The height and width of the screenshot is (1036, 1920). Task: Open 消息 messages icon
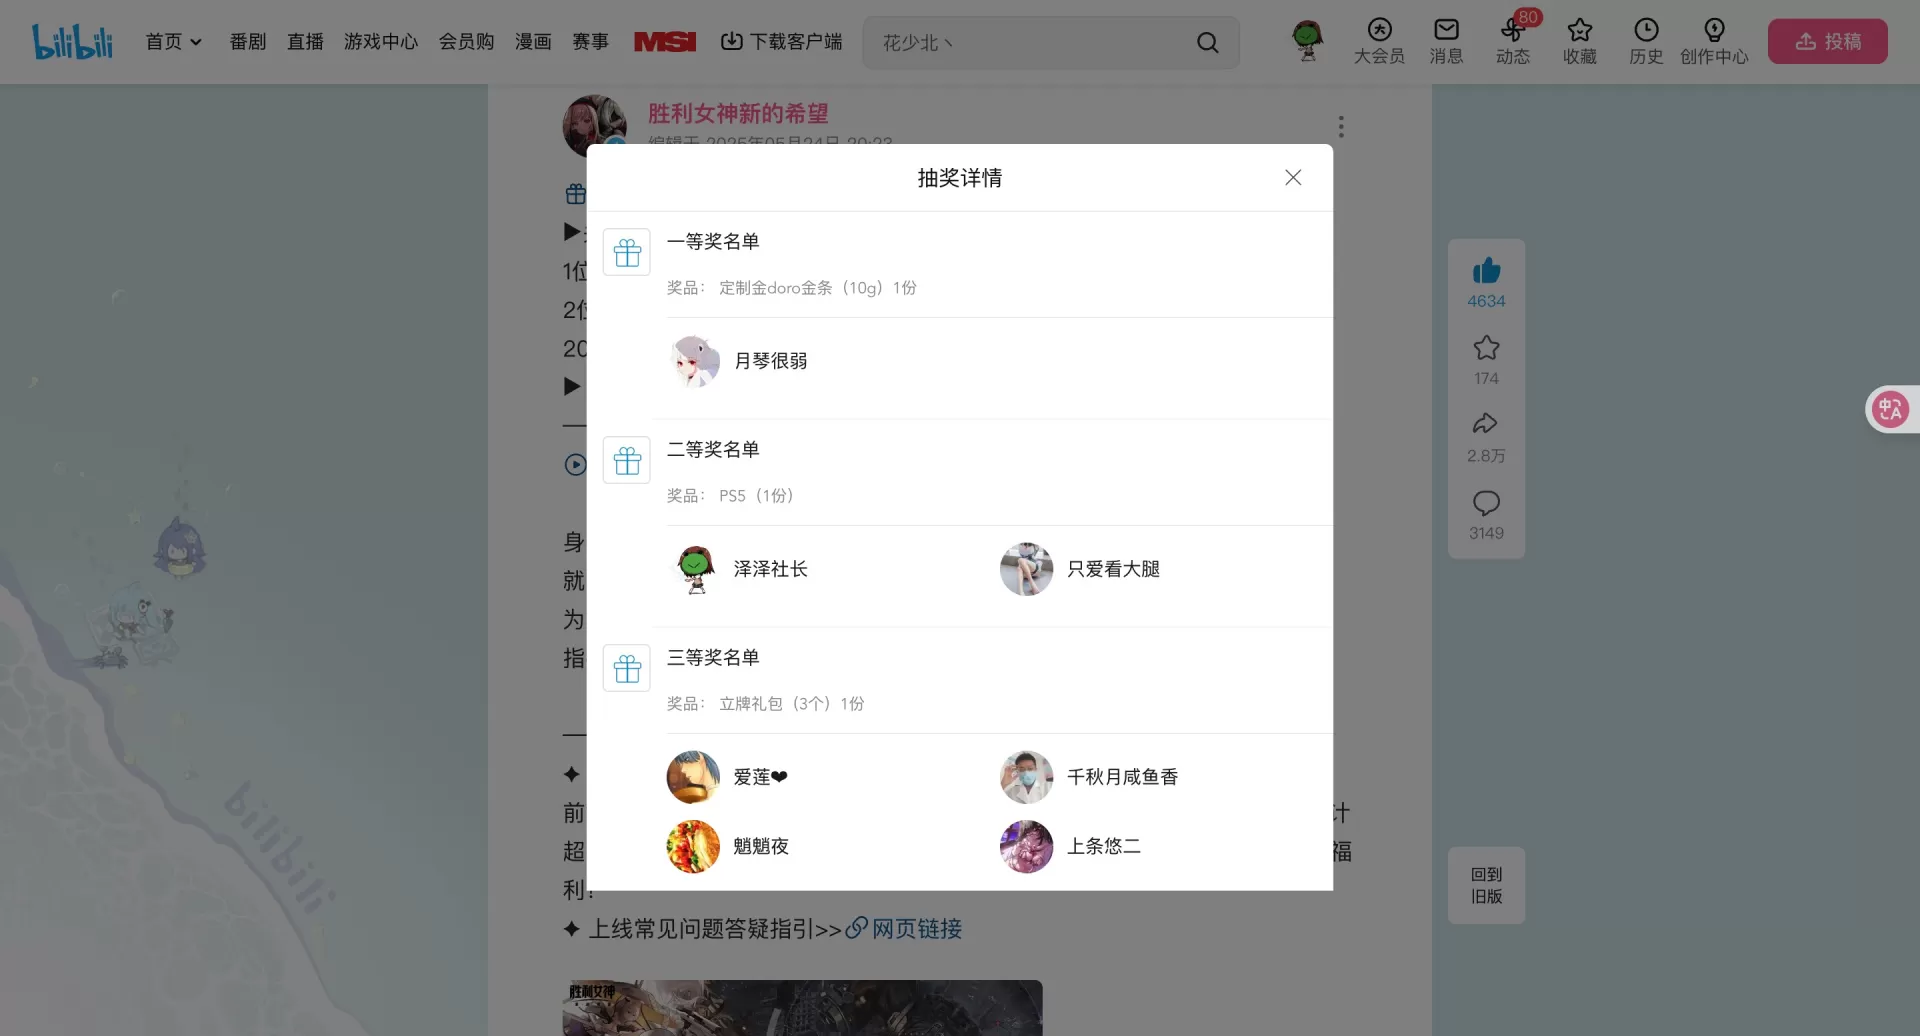[x=1446, y=42]
